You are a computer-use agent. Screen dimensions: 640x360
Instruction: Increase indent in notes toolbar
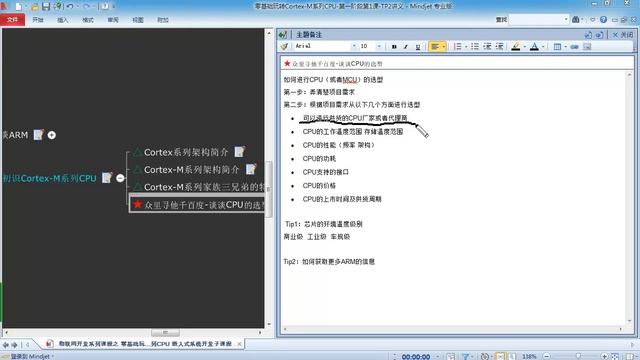[x=500, y=47]
